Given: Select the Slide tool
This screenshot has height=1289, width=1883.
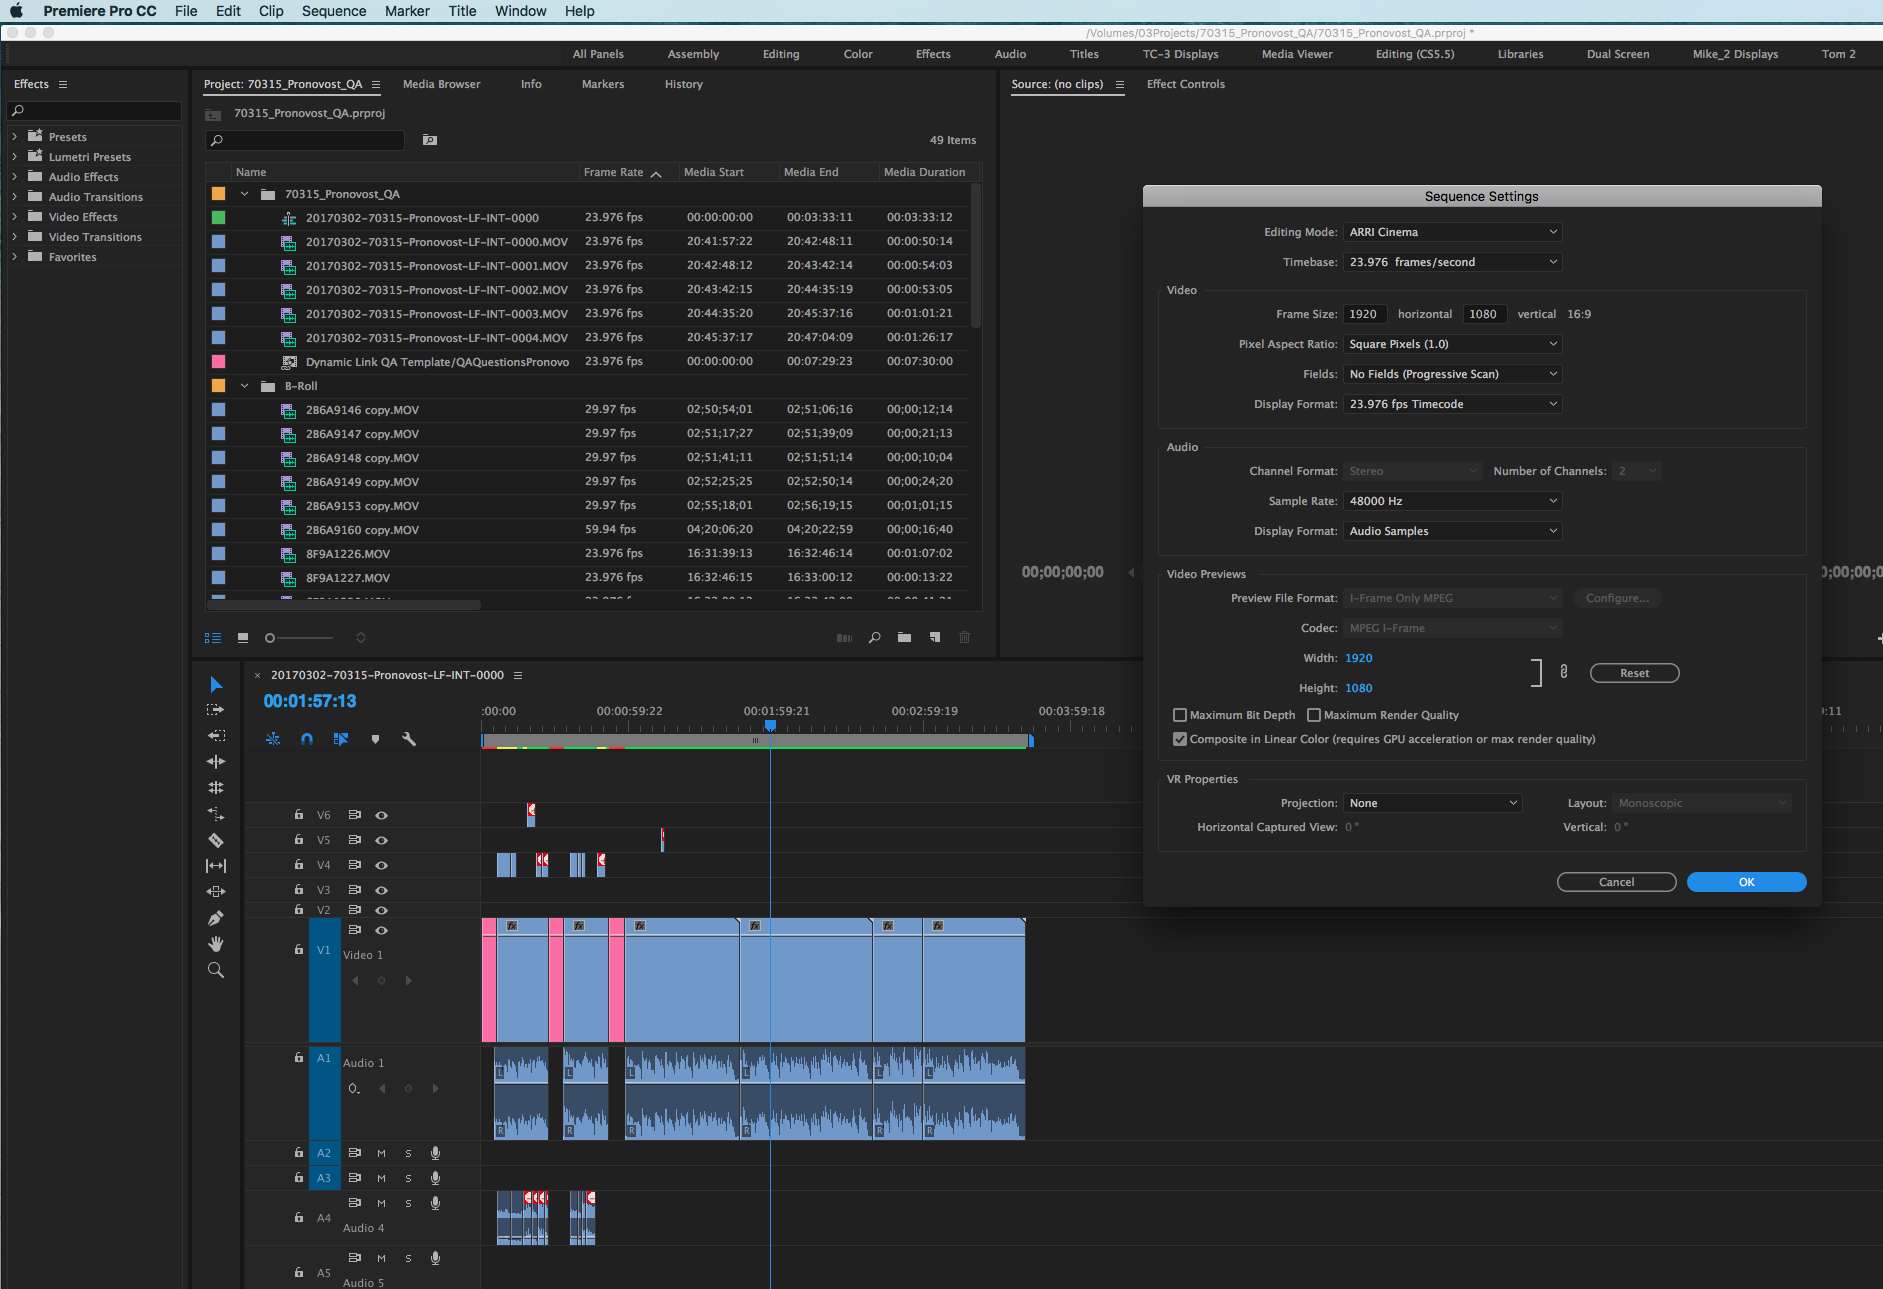Looking at the screenshot, I should tap(216, 892).
